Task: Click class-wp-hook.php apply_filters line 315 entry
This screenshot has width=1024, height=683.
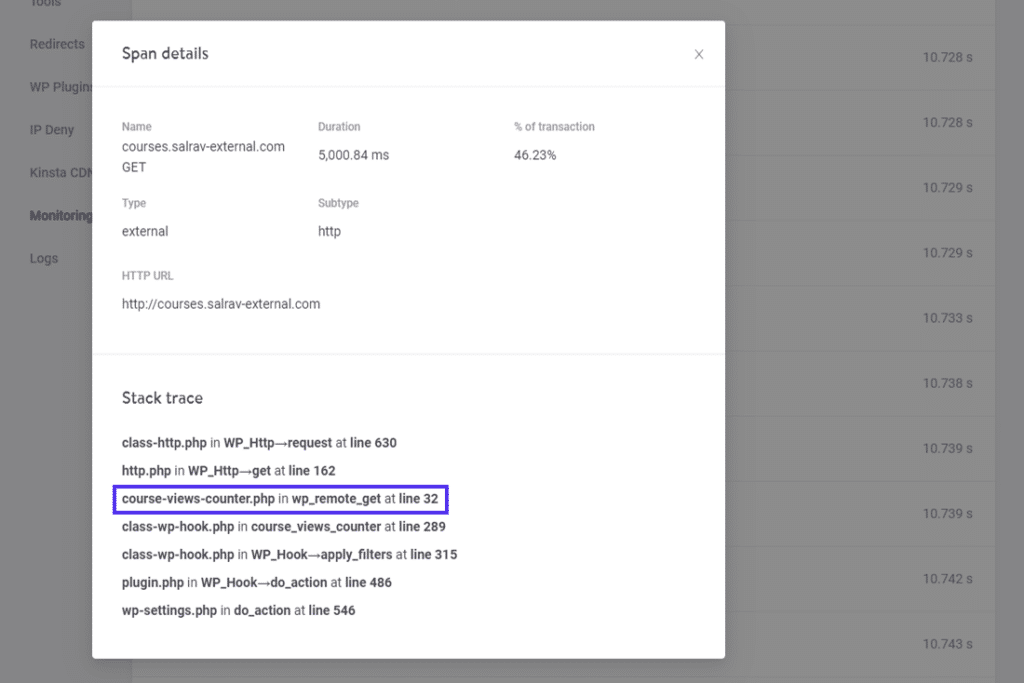Action: tap(289, 554)
